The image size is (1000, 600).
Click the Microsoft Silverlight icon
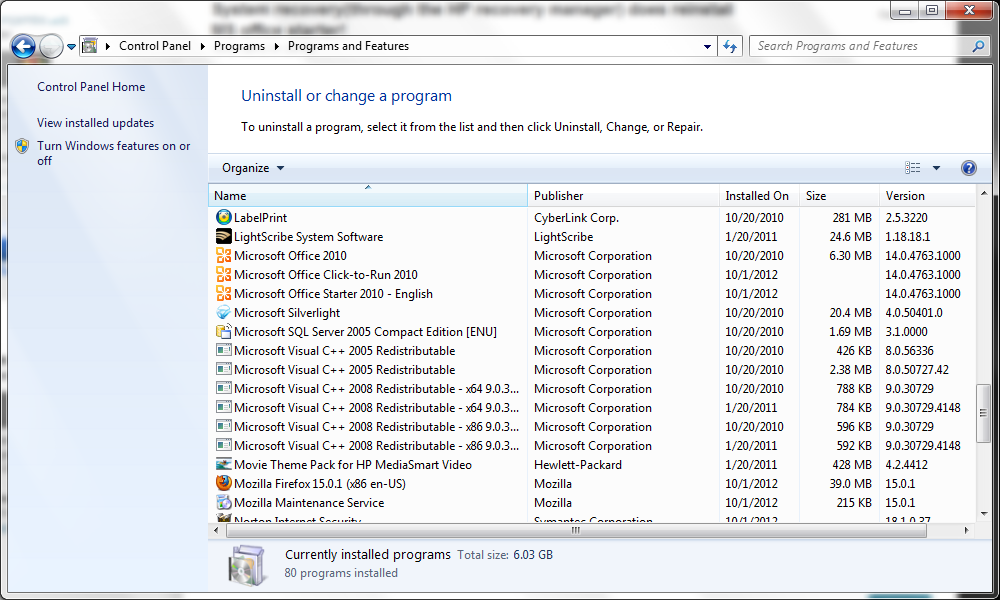[x=223, y=312]
